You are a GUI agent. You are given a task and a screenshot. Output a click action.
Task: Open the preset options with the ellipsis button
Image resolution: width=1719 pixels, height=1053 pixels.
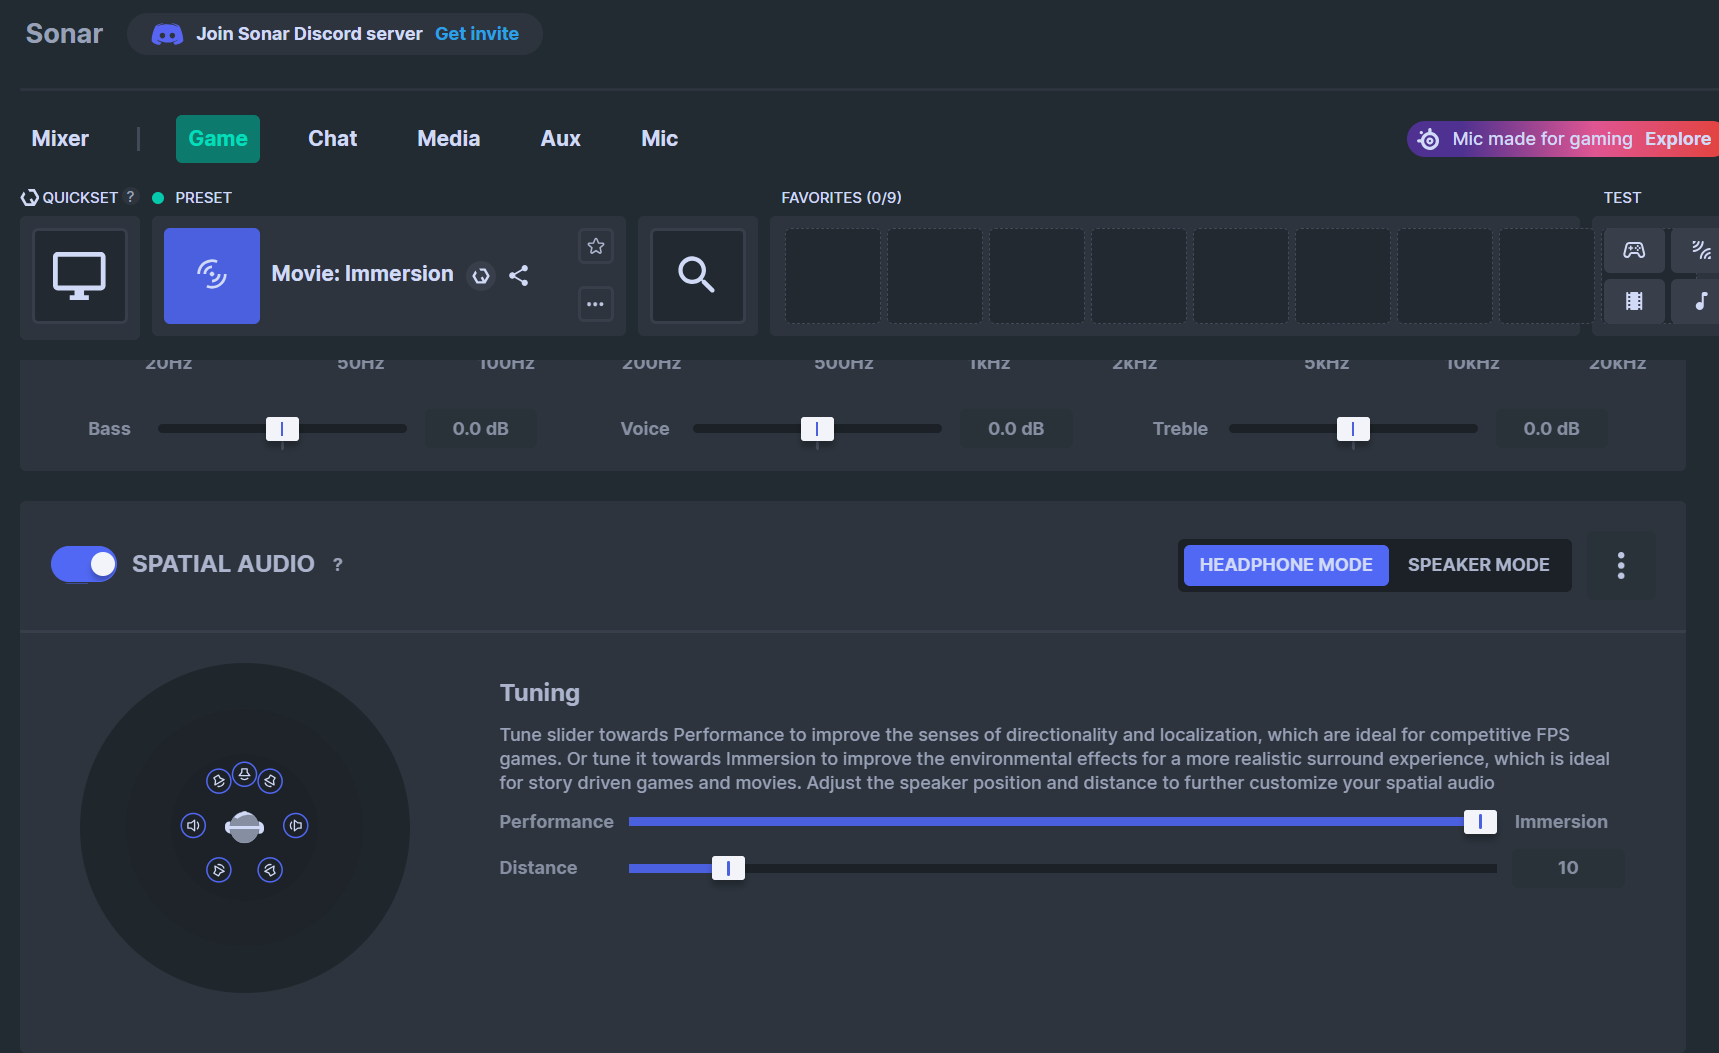tap(595, 304)
